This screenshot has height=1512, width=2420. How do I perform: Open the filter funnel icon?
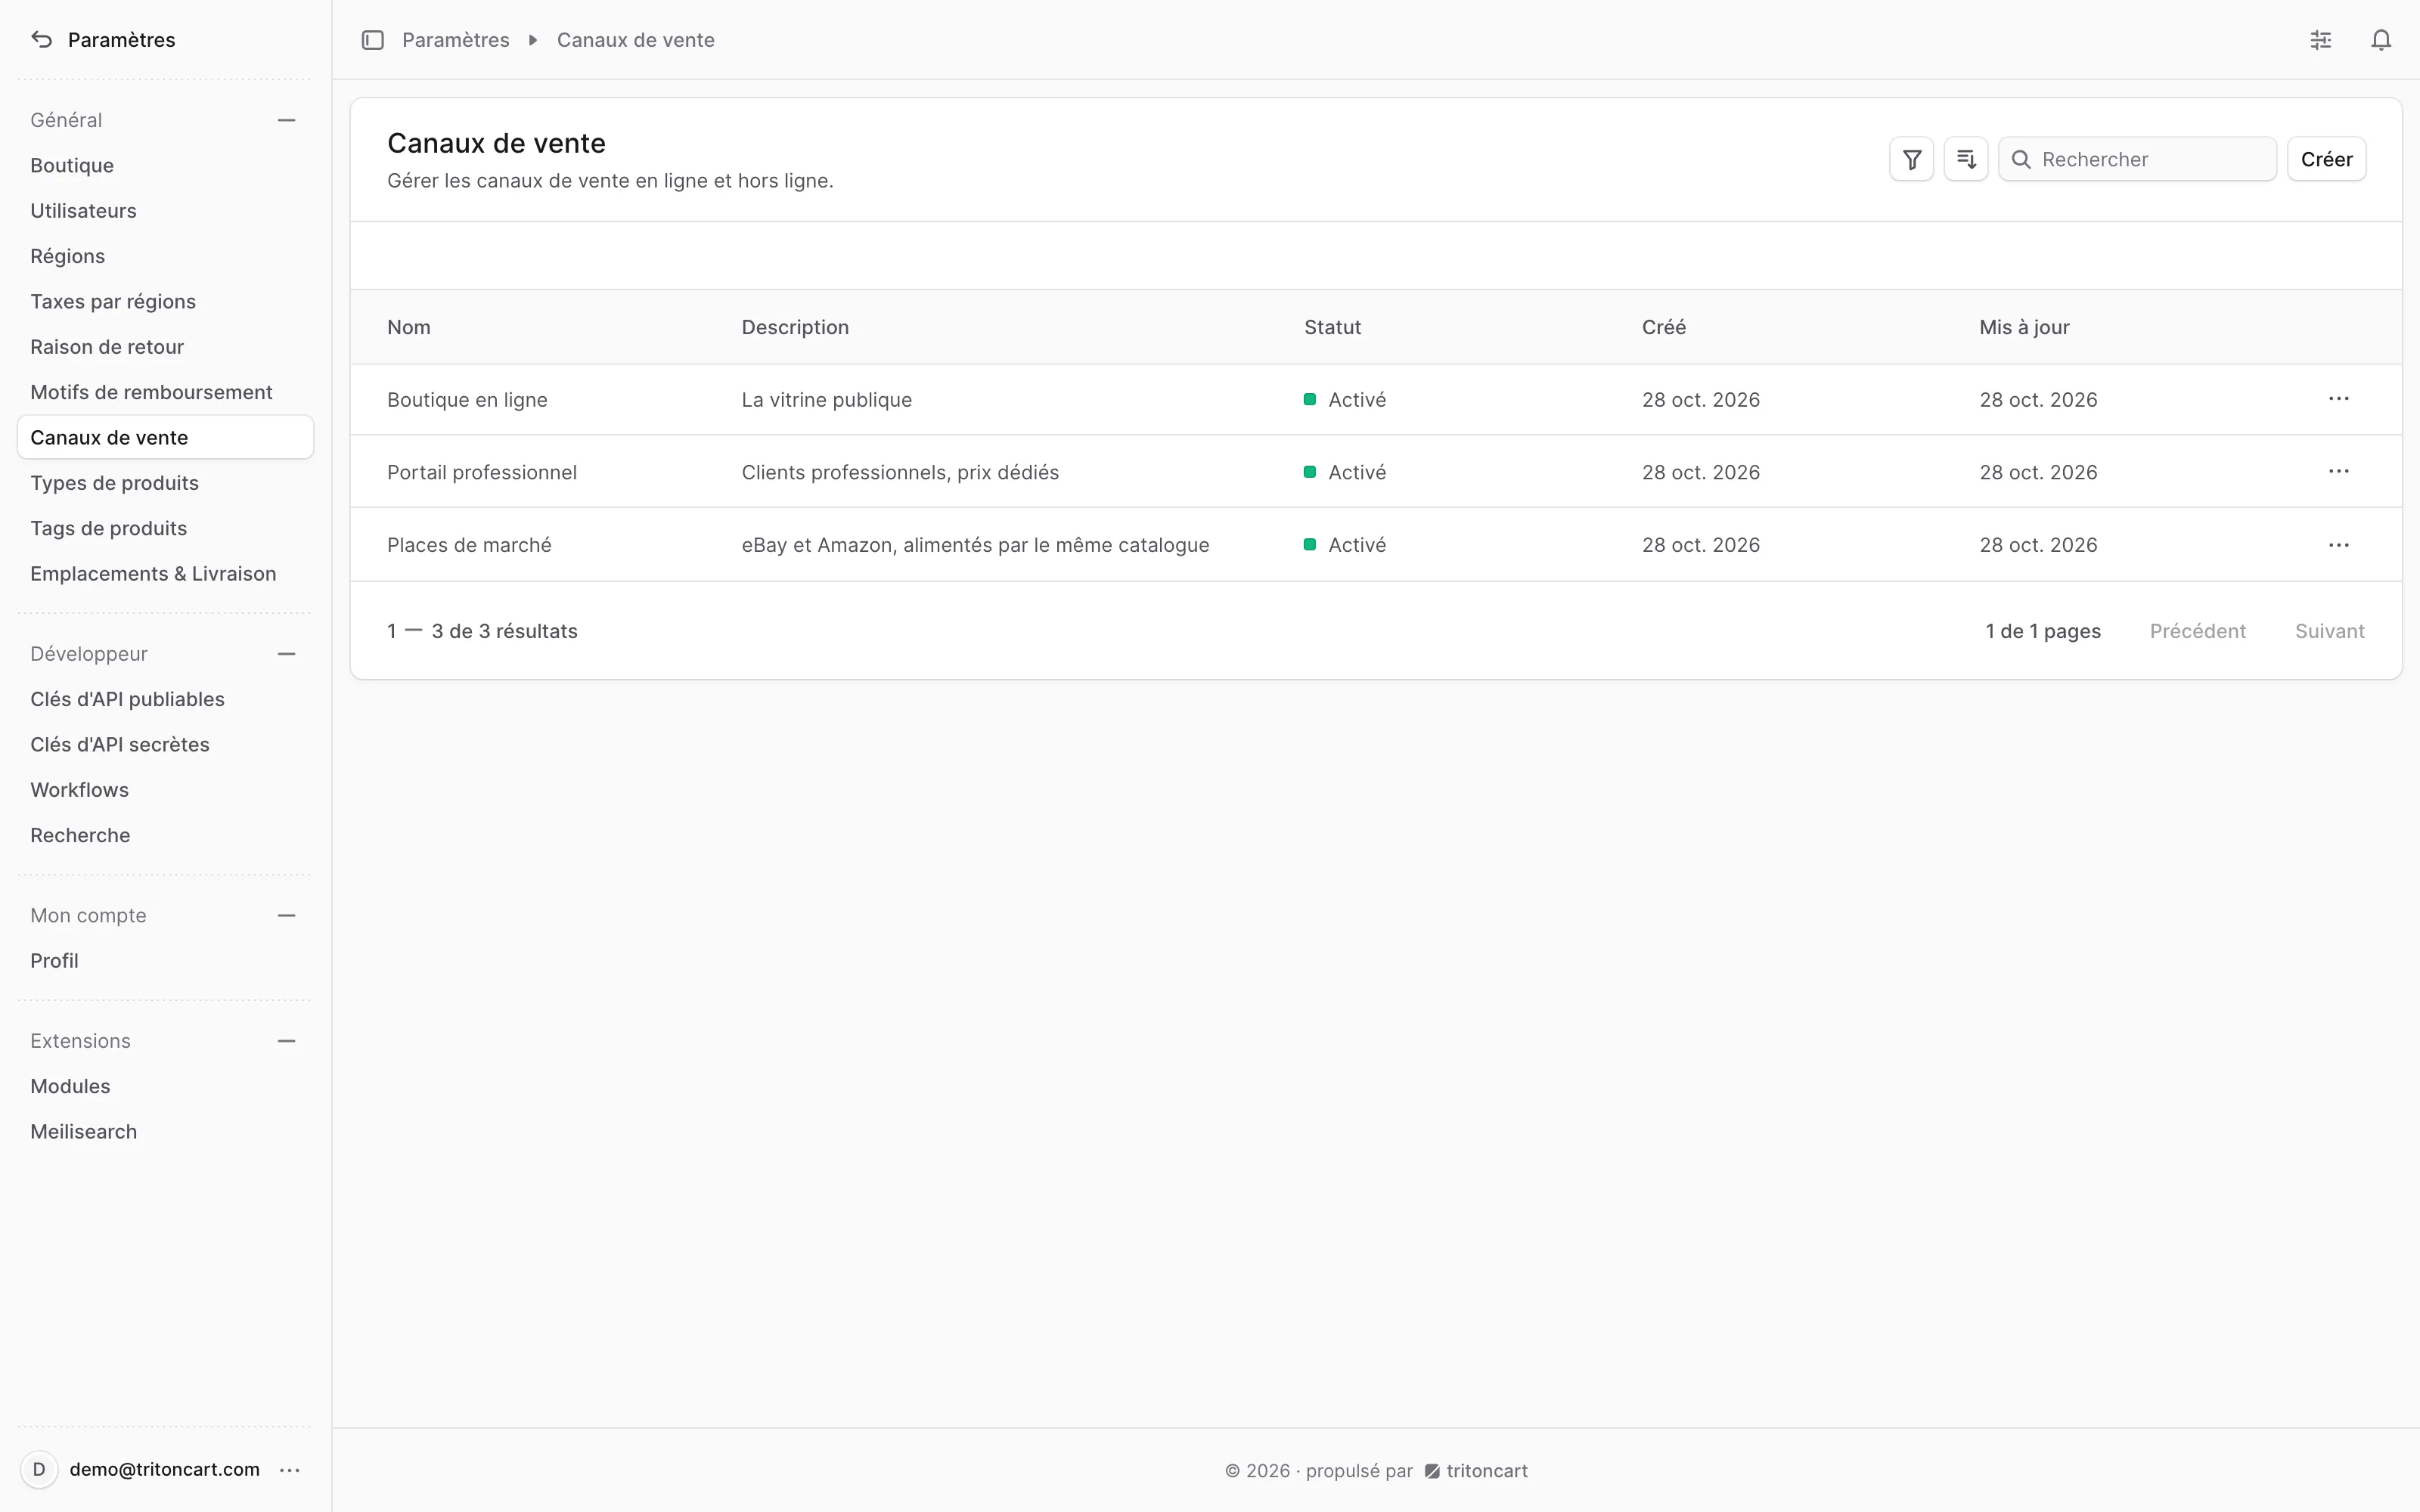point(1911,159)
